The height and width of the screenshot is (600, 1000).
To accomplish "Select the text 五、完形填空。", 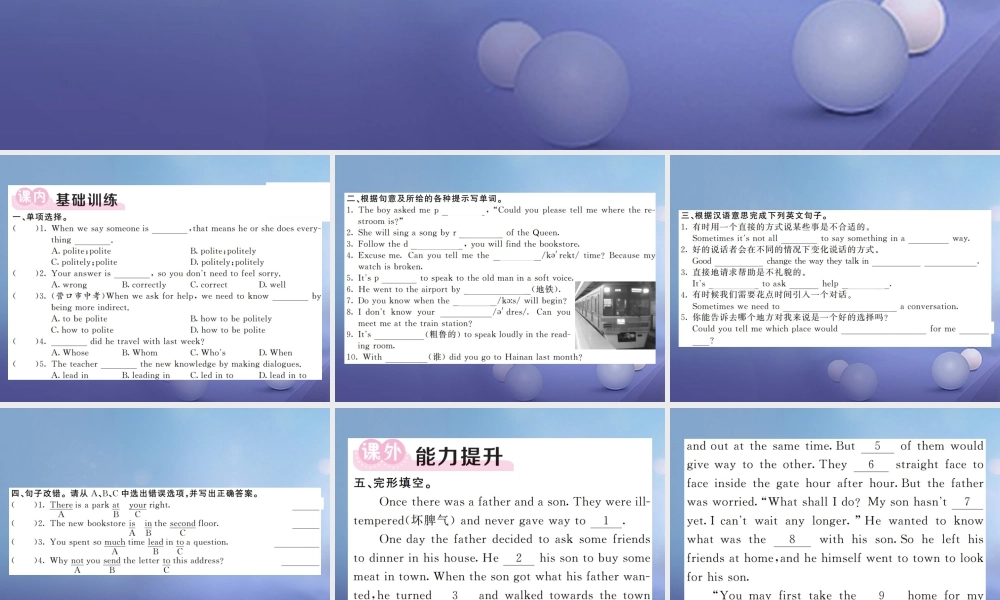I will pyautogui.click(x=394, y=483).
